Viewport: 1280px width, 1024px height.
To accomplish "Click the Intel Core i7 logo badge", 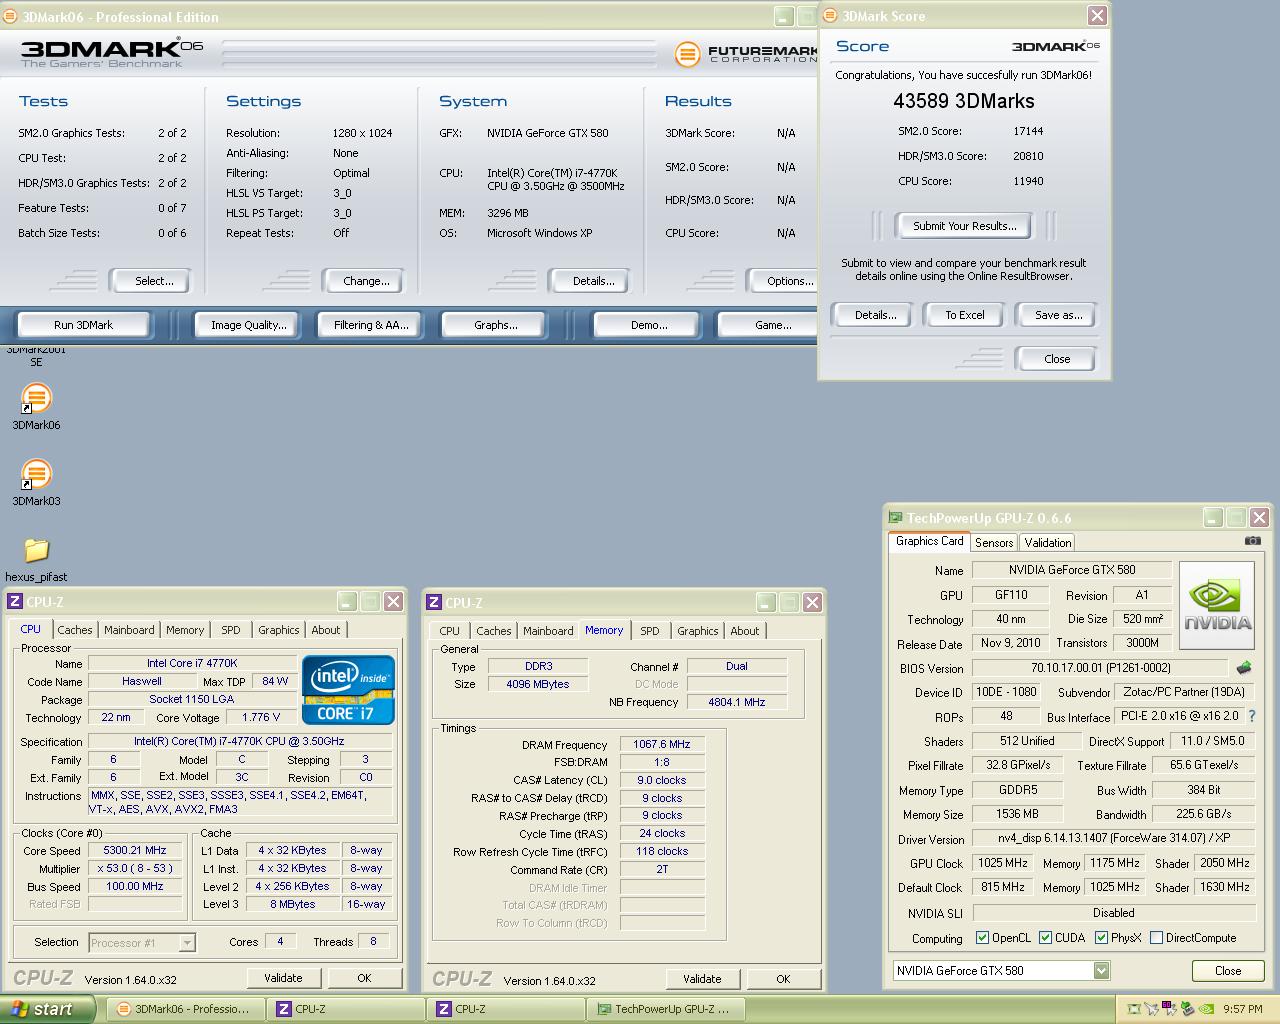I will [348, 689].
